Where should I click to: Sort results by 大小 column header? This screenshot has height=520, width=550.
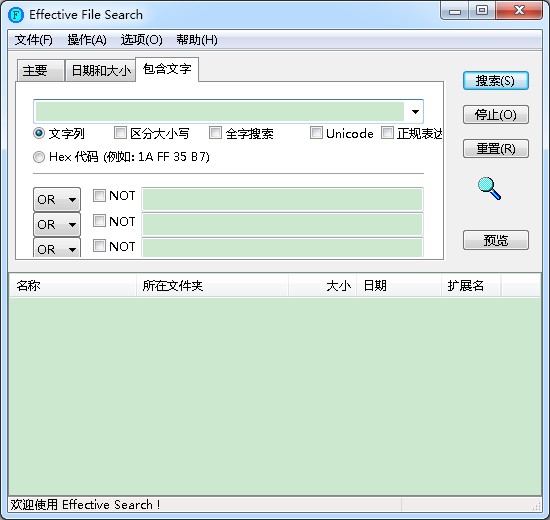coord(322,286)
